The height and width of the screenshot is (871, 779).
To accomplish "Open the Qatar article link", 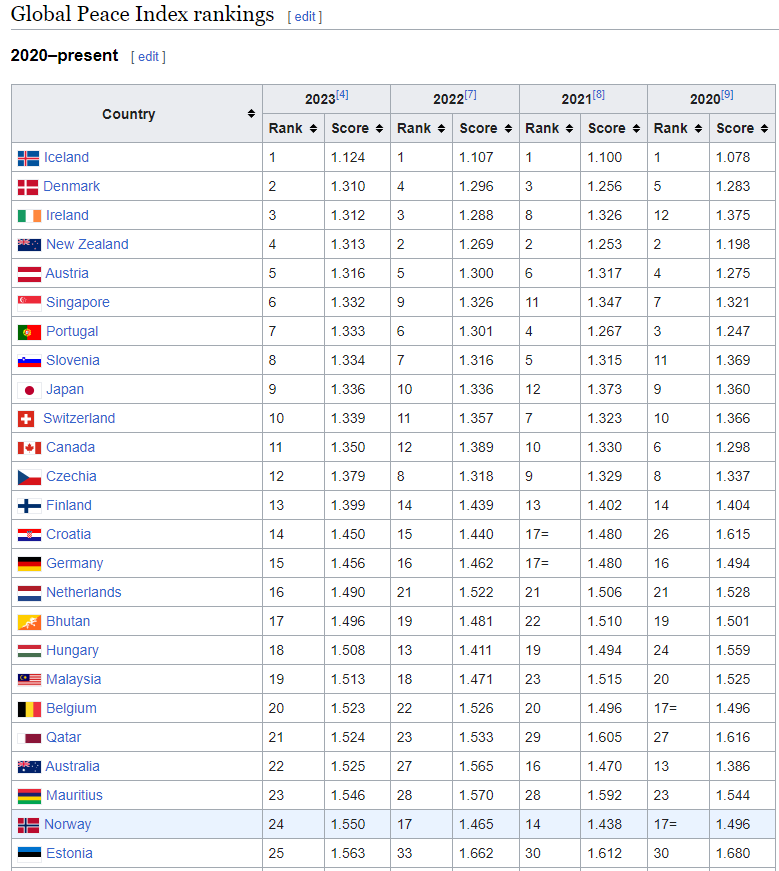I will (63, 737).
